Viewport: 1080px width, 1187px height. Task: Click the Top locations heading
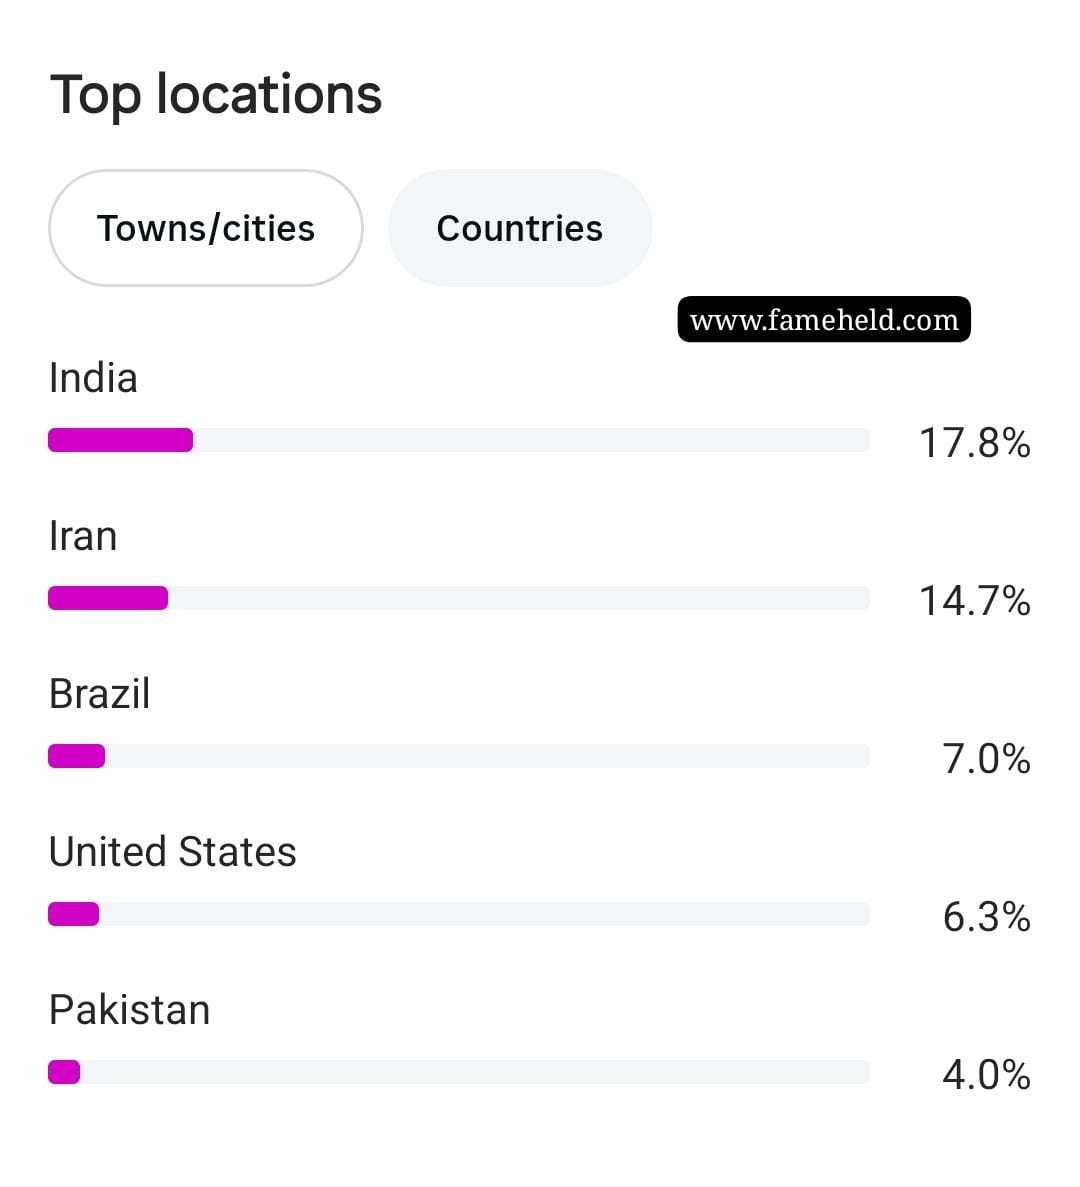click(x=216, y=95)
